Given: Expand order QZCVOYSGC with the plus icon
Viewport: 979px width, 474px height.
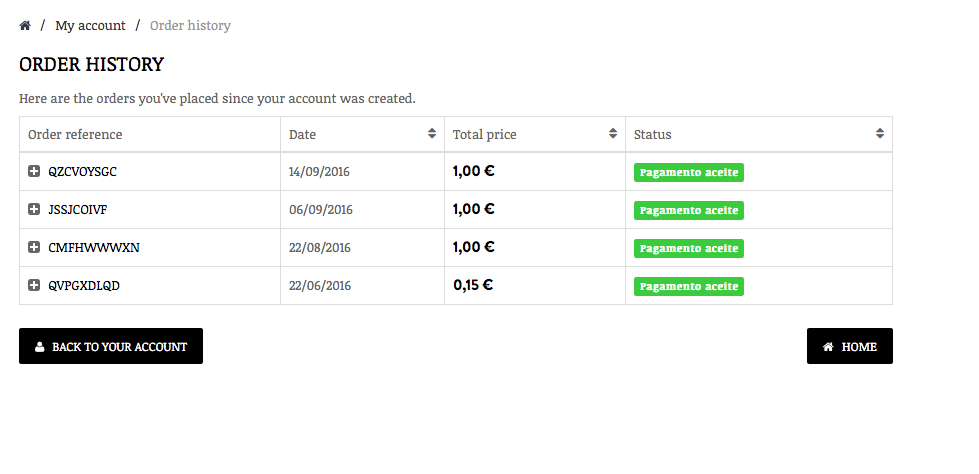Looking at the screenshot, I should 34,172.
